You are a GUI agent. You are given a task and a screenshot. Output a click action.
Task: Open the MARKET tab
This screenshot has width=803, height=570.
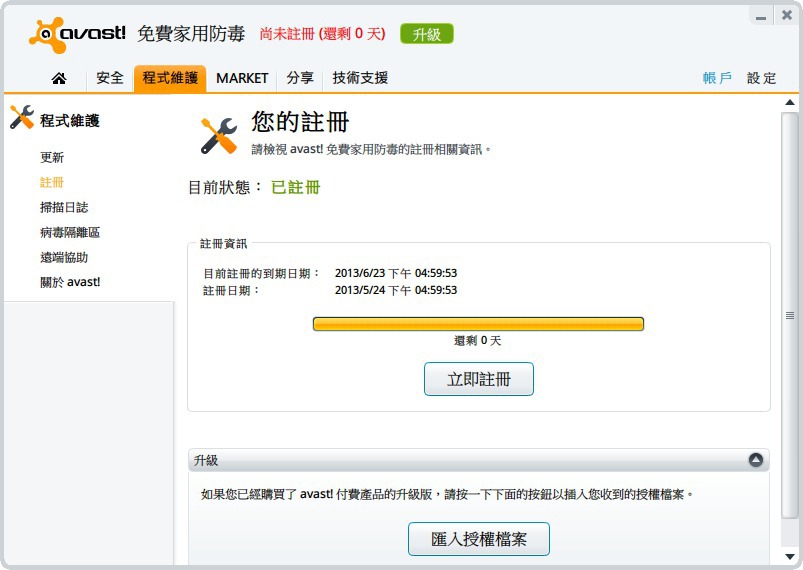click(242, 78)
